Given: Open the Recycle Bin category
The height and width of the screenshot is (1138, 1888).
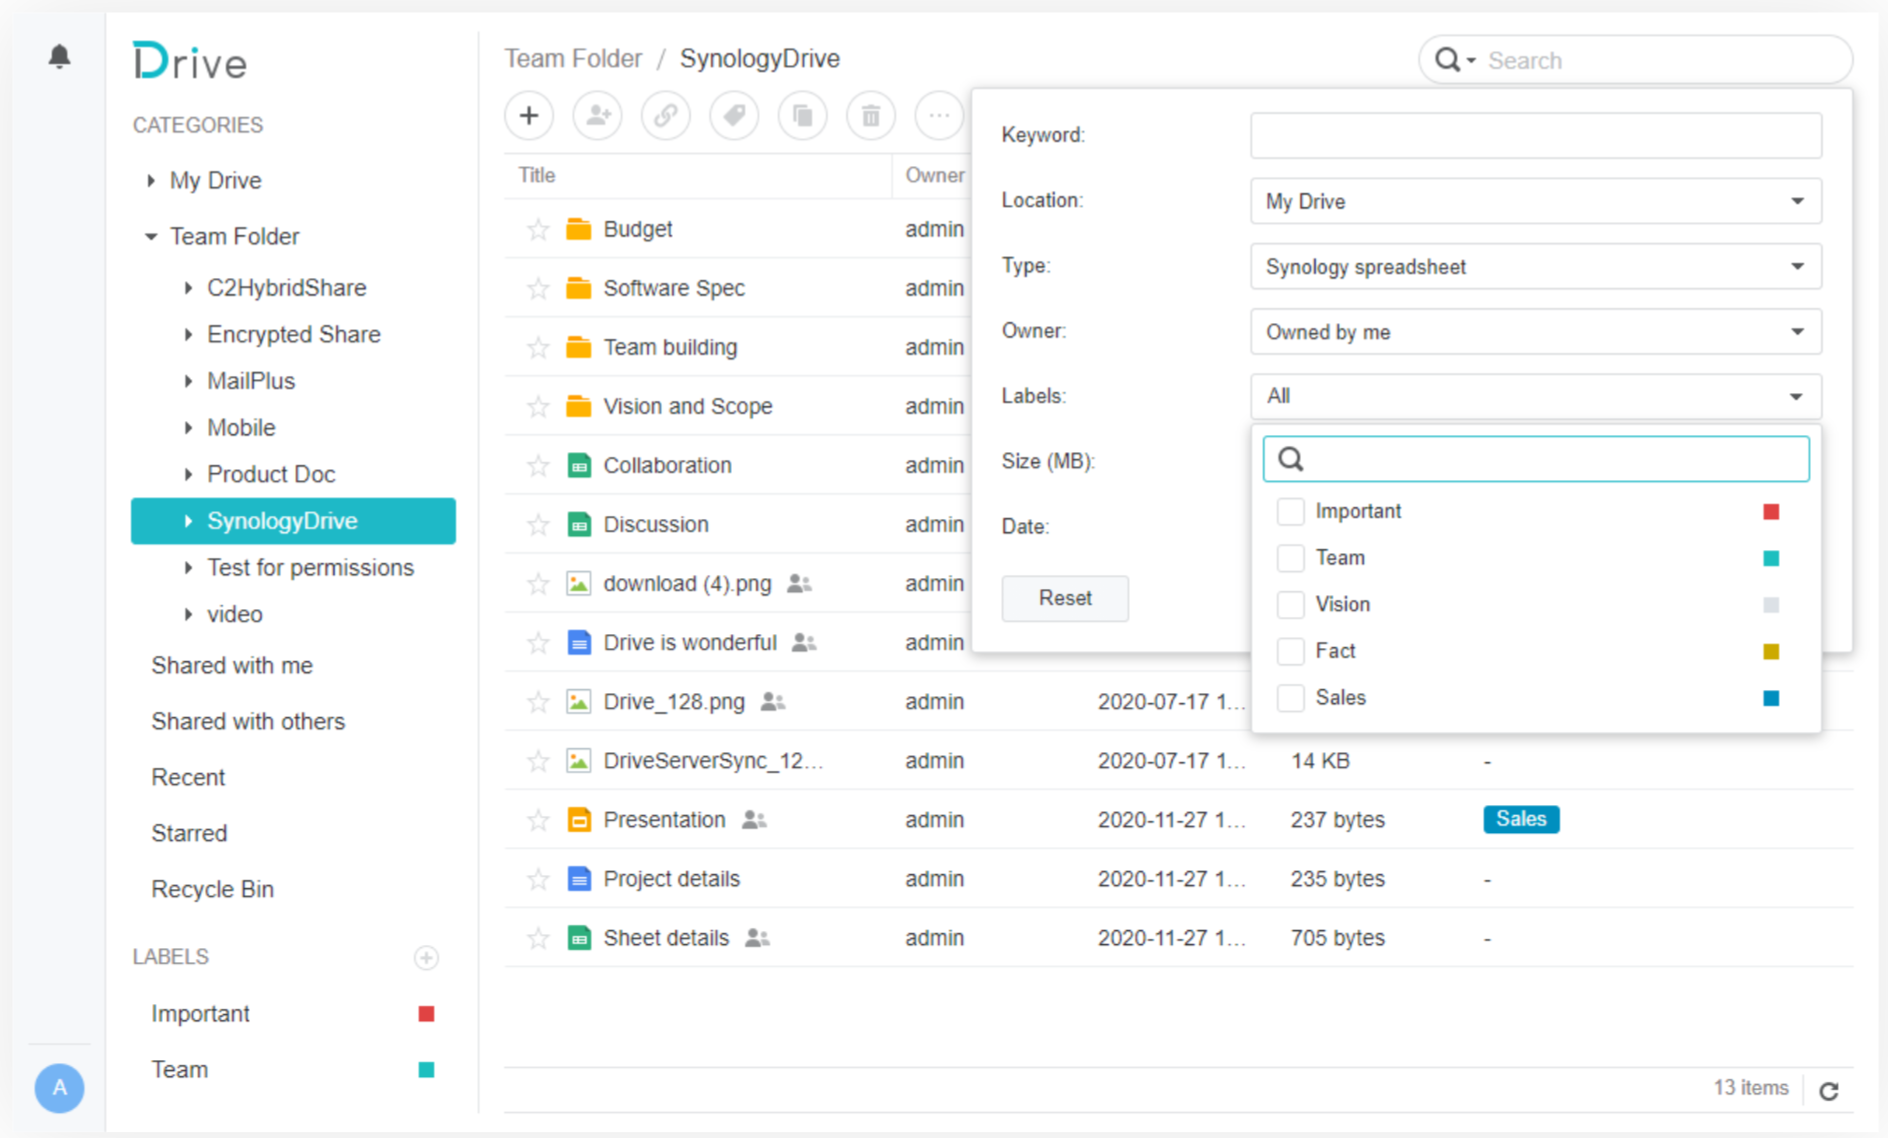Looking at the screenshot, I should (212, 889).
